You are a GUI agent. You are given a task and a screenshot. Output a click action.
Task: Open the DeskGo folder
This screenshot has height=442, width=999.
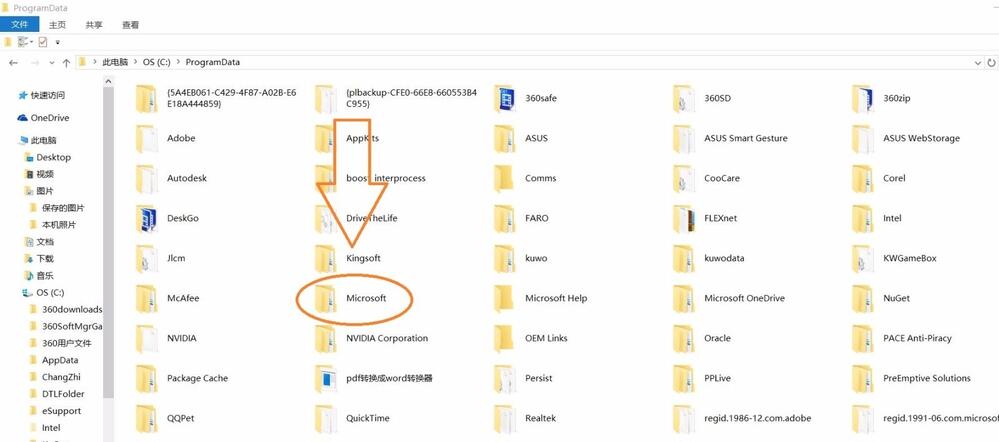pyautogui.click(x=168, y=218)
